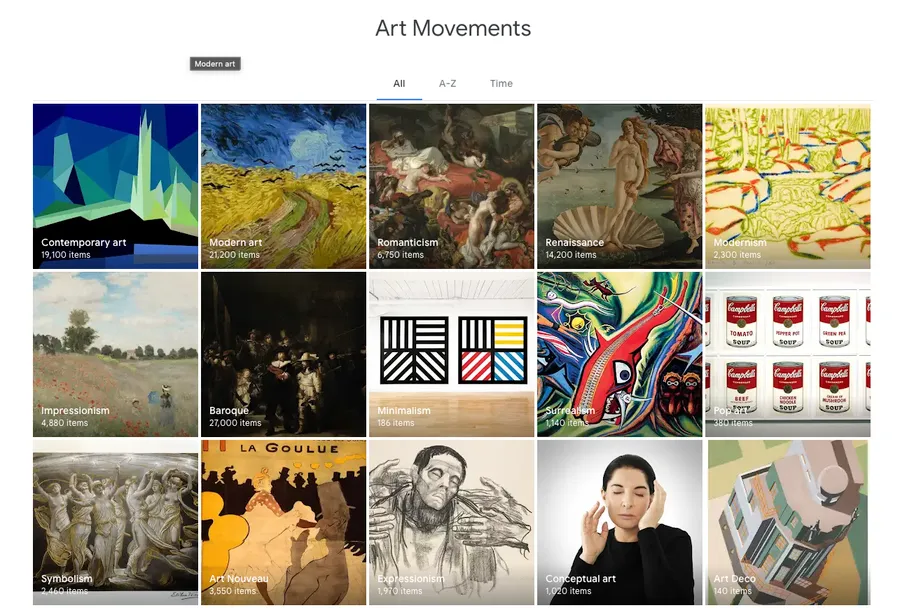
Task: Select the Time tab
Action: pos(501,84)
